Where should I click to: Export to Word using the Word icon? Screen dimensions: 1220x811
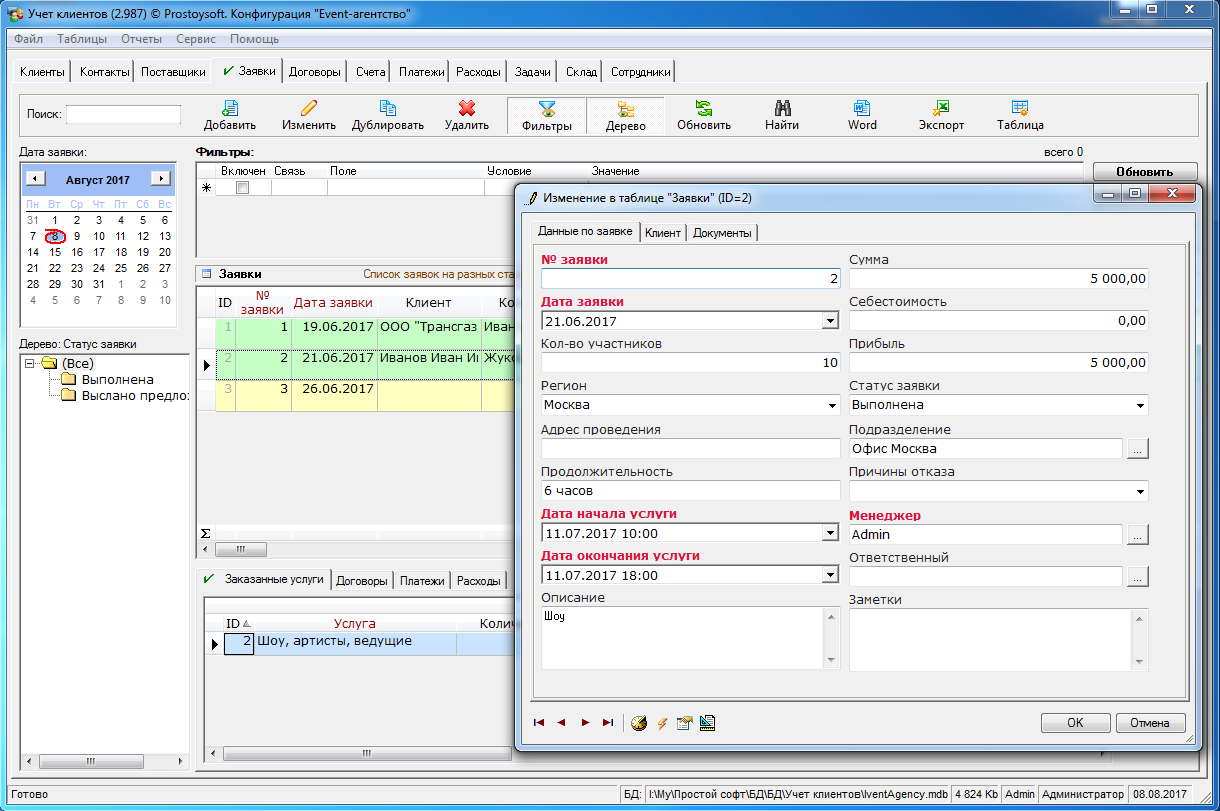click(861, 109)
